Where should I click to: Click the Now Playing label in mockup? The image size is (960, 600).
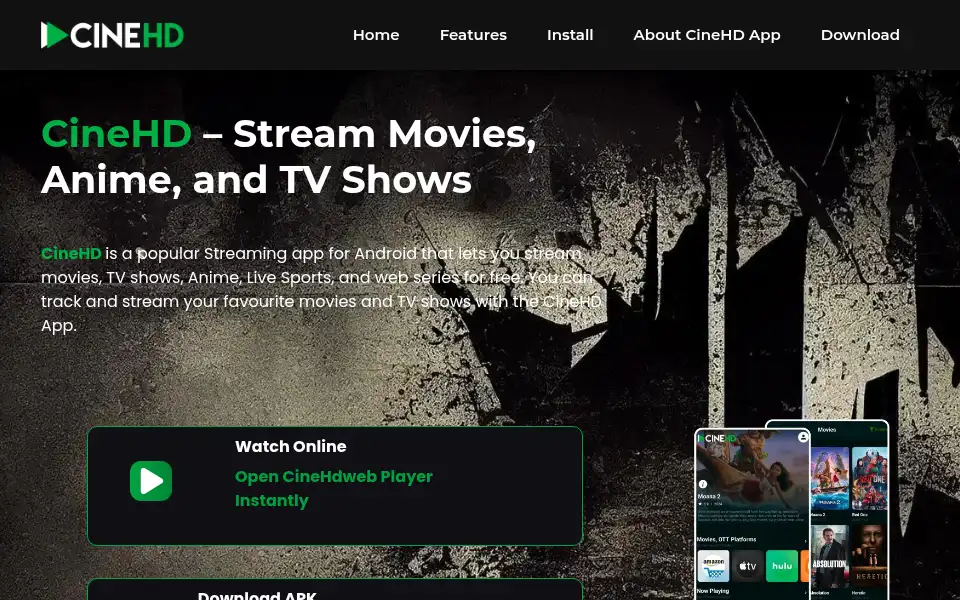(713, 591)
